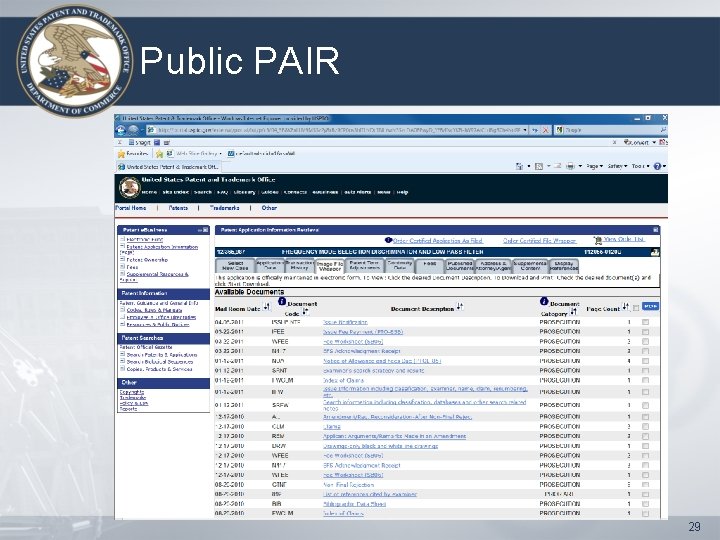The width and height of the screenshot is (720, 540).
Task: Open the Non-Final Rejection document link
Action: pyautogui.click(x=349, y=485)
